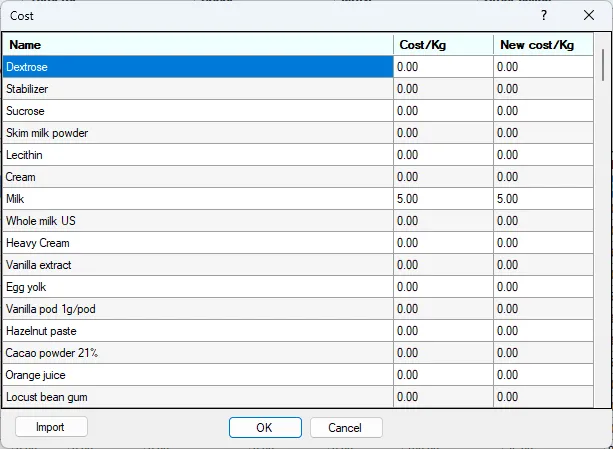Select the Dextrose row name
Screen dimensions: 613x449
click(x=198, y=66)
